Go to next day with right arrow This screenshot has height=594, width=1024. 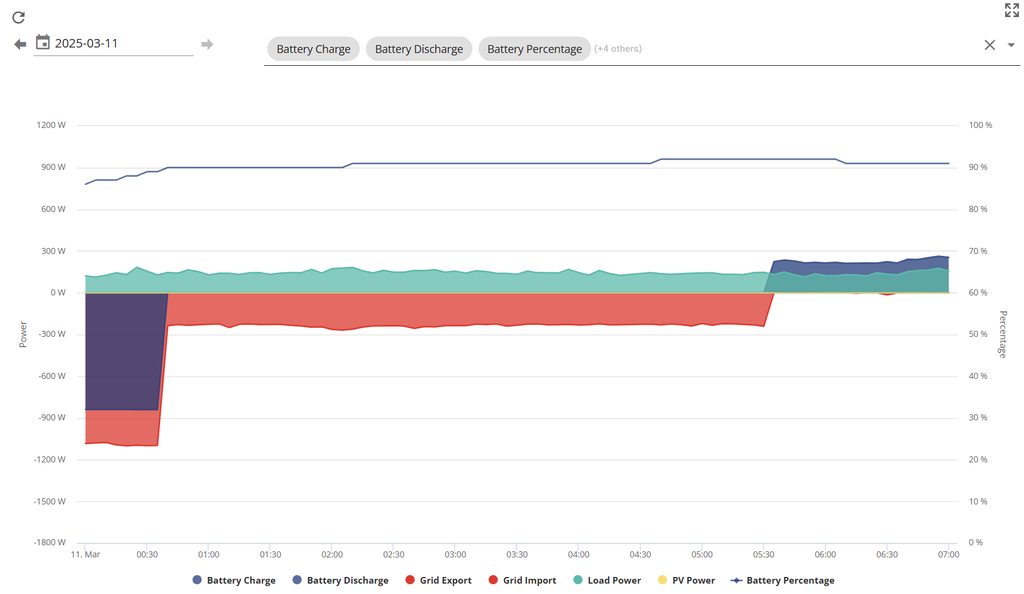(x=207, y=44)
